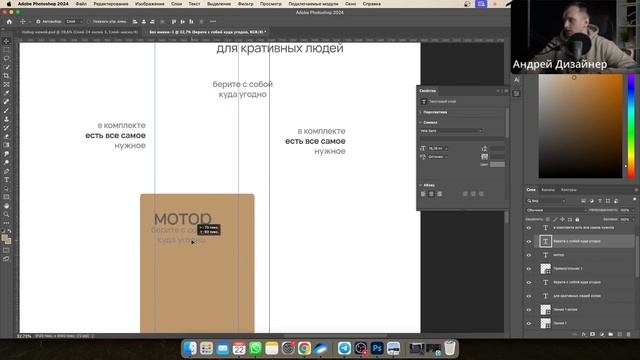The image size is (640, 360).
Task: Delete layer with trash icon
Action: 629,334
